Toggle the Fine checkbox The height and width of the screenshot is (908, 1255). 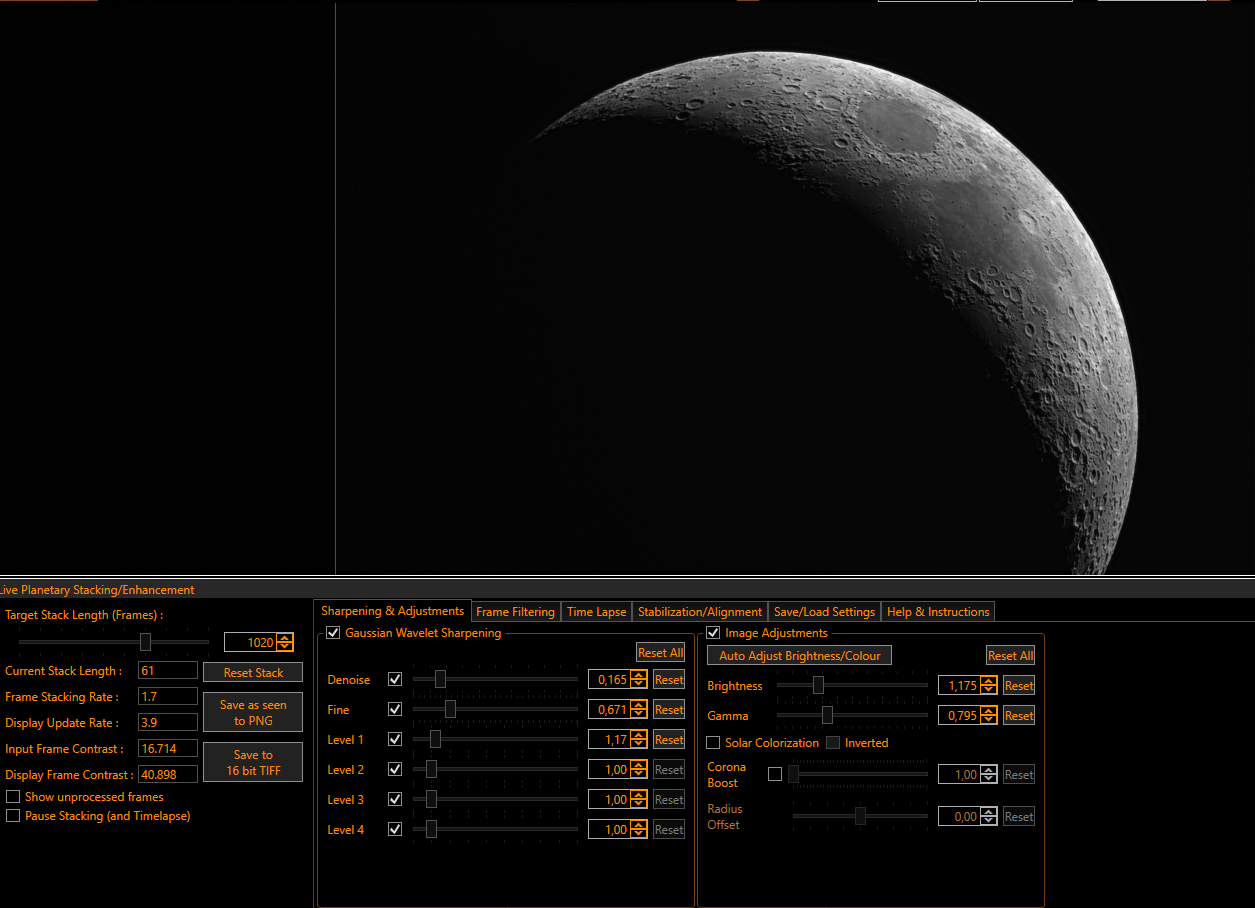[x=395, y=710]
